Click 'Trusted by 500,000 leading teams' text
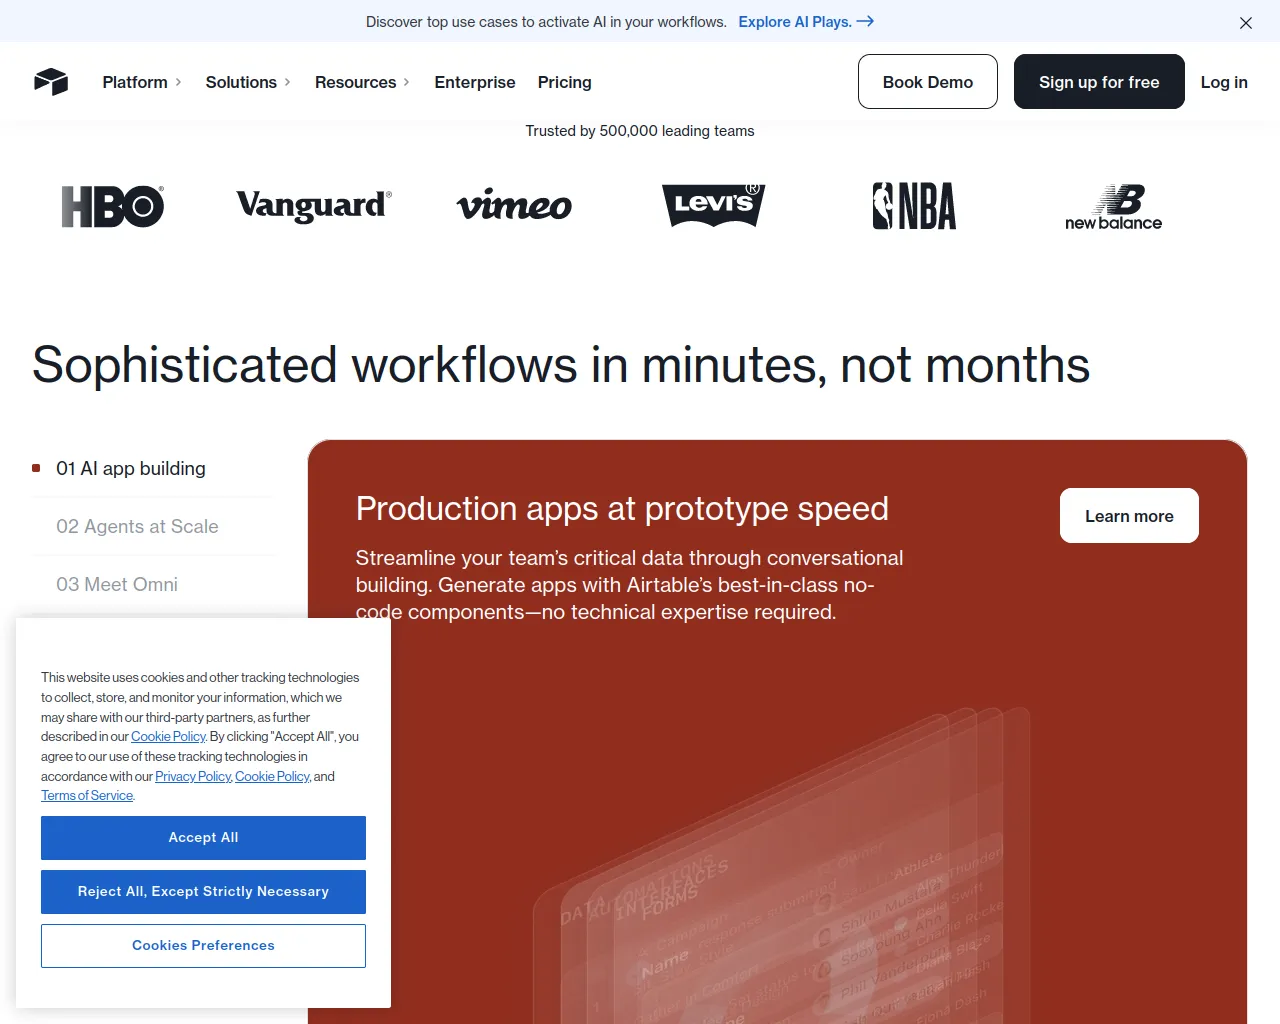Viewport: 1280px width, 1024px height. (640, 131)
